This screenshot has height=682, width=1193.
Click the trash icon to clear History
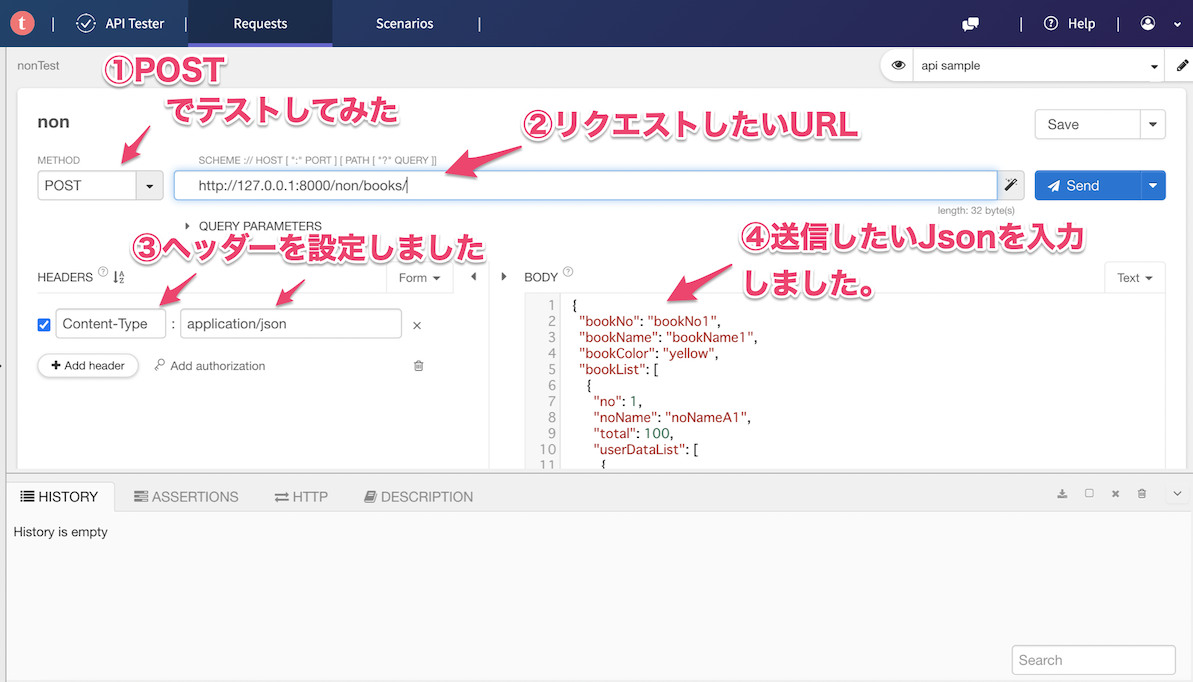coord(1141,493)
